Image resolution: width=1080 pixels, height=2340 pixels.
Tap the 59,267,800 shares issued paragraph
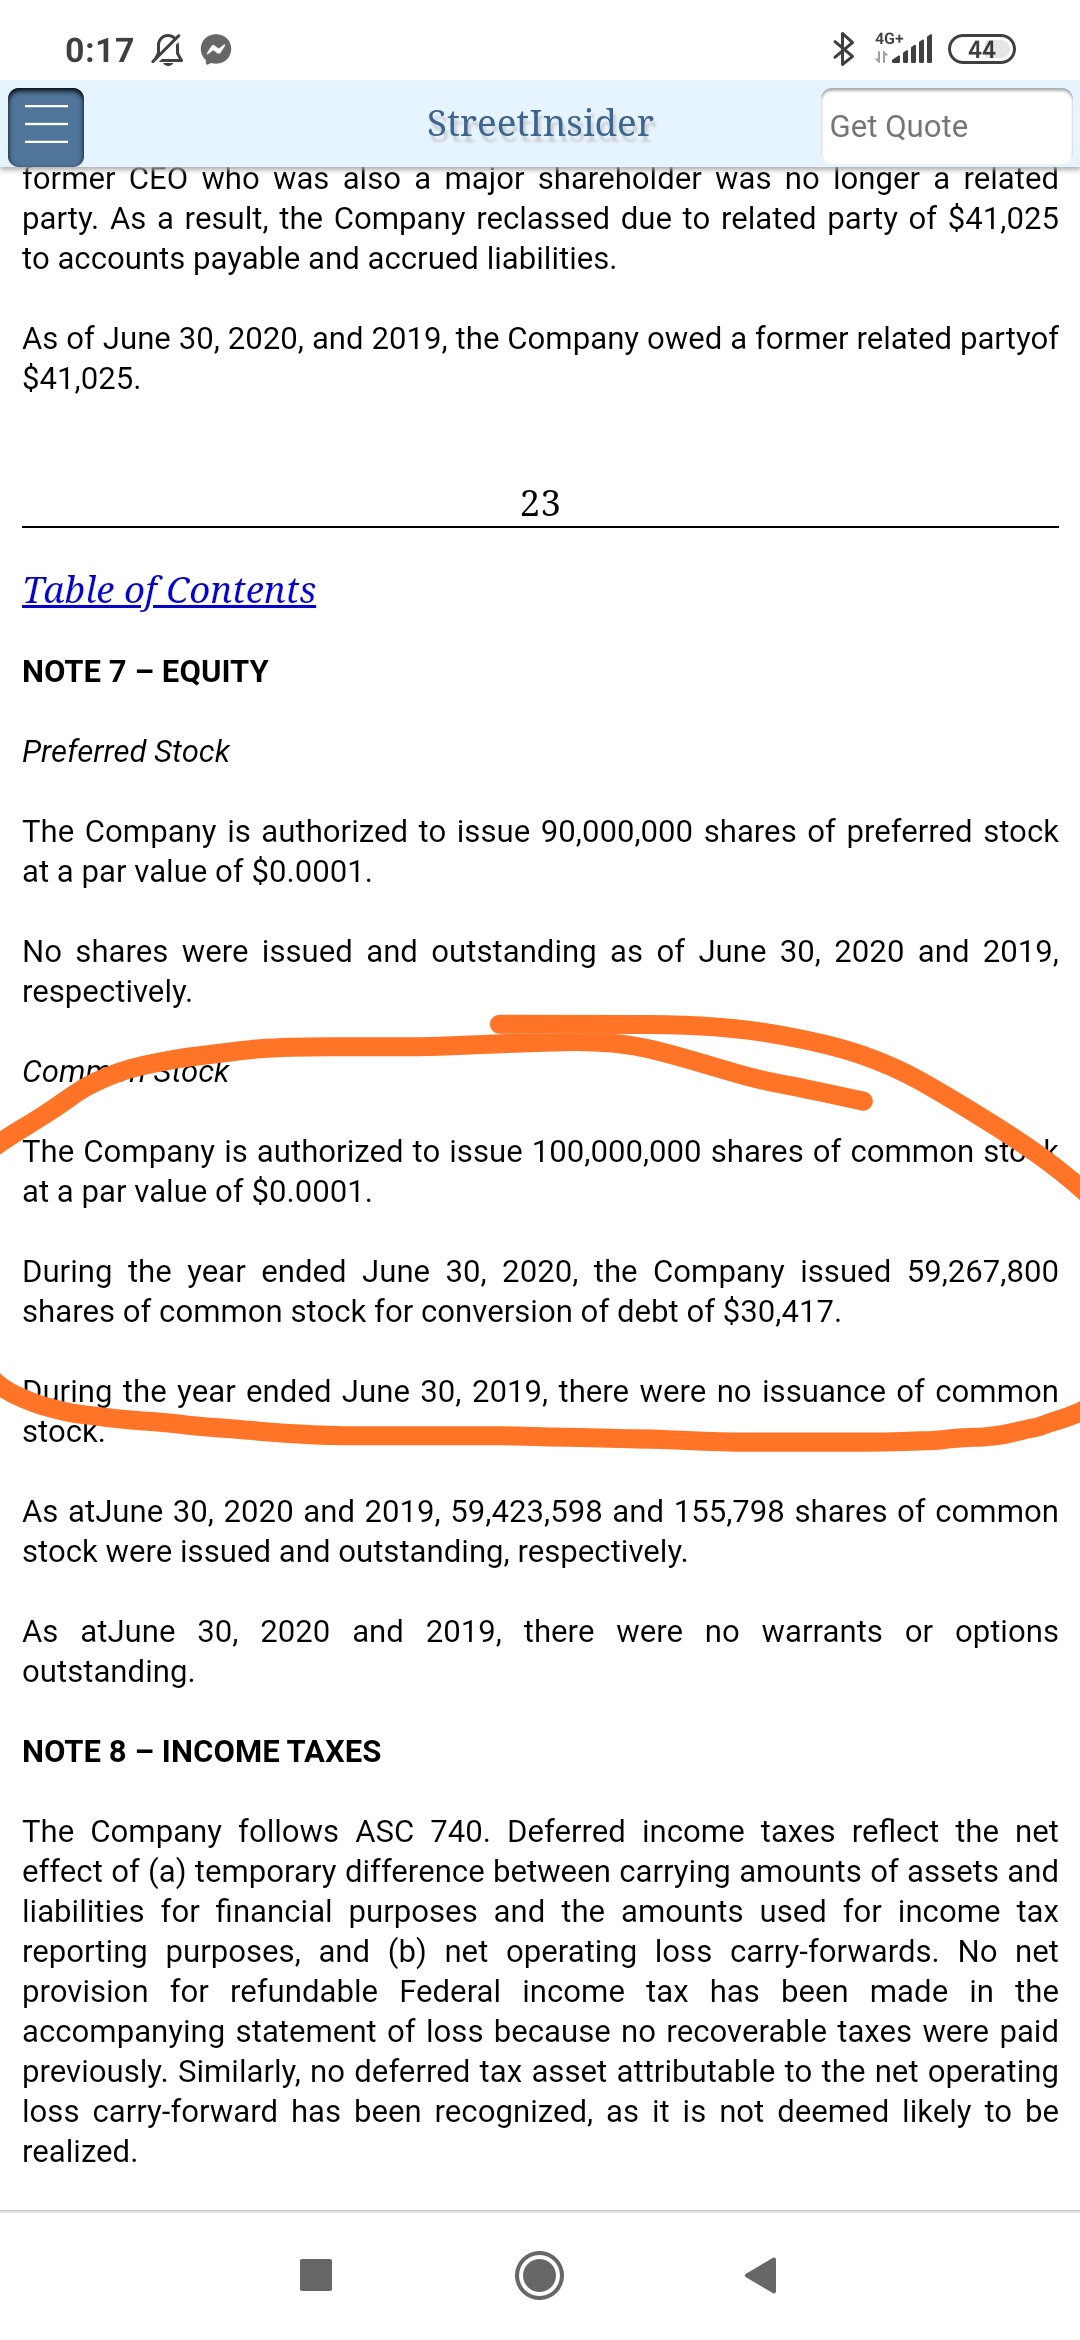(540, 1291)
